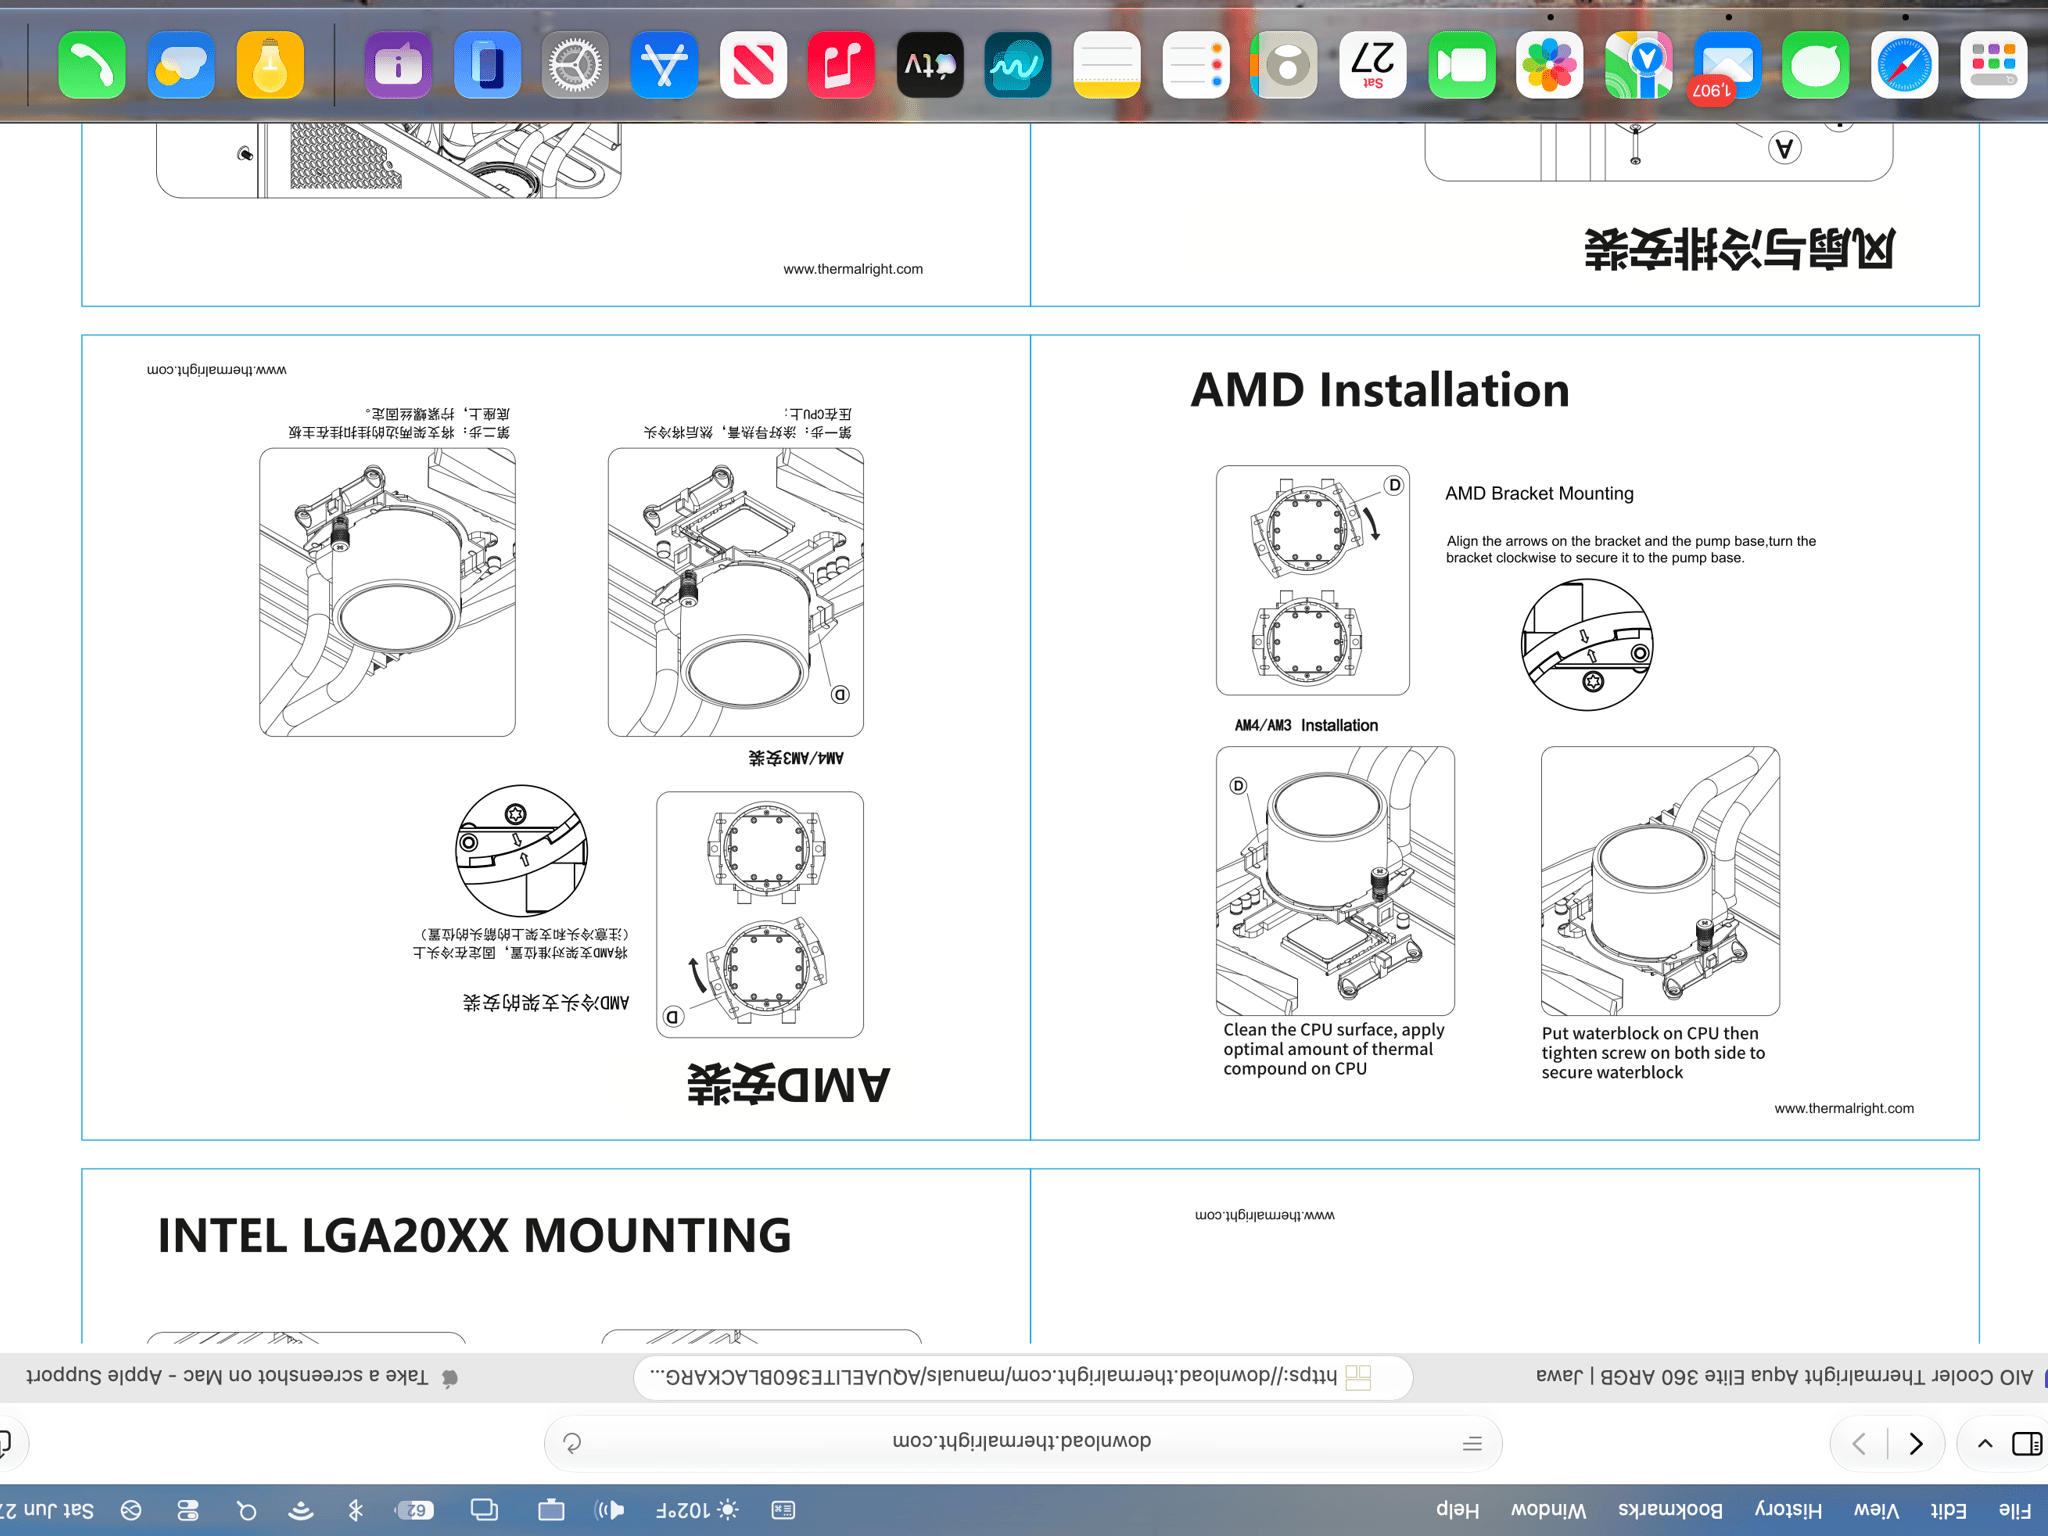
Task: Click the INTEL LGA20XX MOUNTING heading
Action: (x=474, y=1235)
